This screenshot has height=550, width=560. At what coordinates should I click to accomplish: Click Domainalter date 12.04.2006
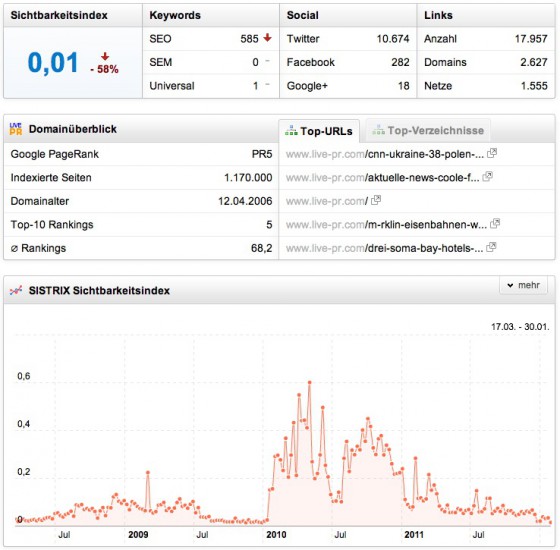coord(245,201)
